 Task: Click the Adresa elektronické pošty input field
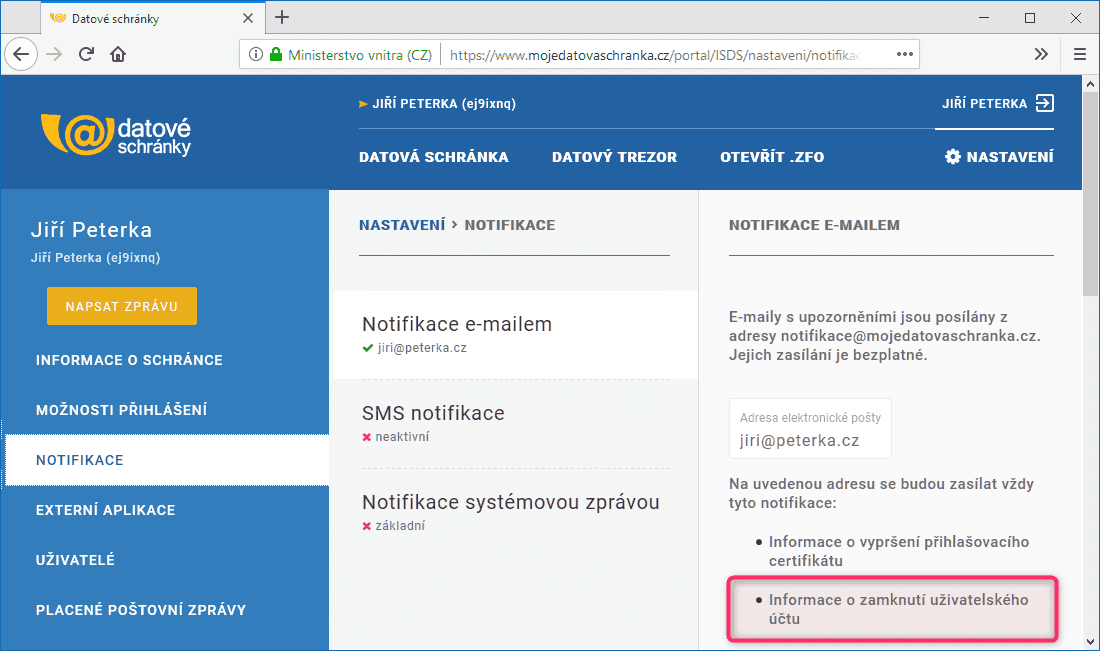point(810,429)
